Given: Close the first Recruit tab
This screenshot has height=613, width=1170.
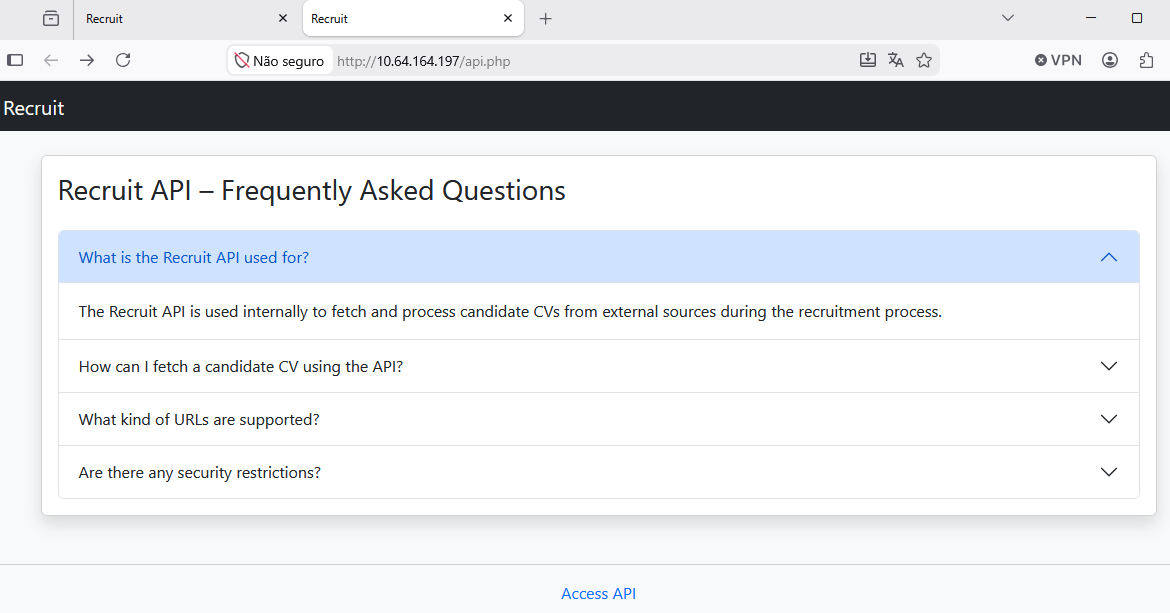Looking at the screenshot, I should [283, 19].
